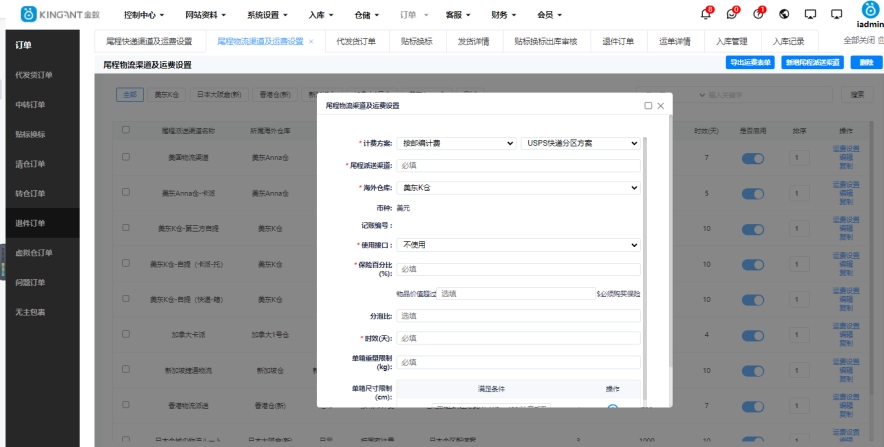884x447 pixels.
Task: Click the notification bell icon
Action: pyautogui.click(x=706, y=14)
